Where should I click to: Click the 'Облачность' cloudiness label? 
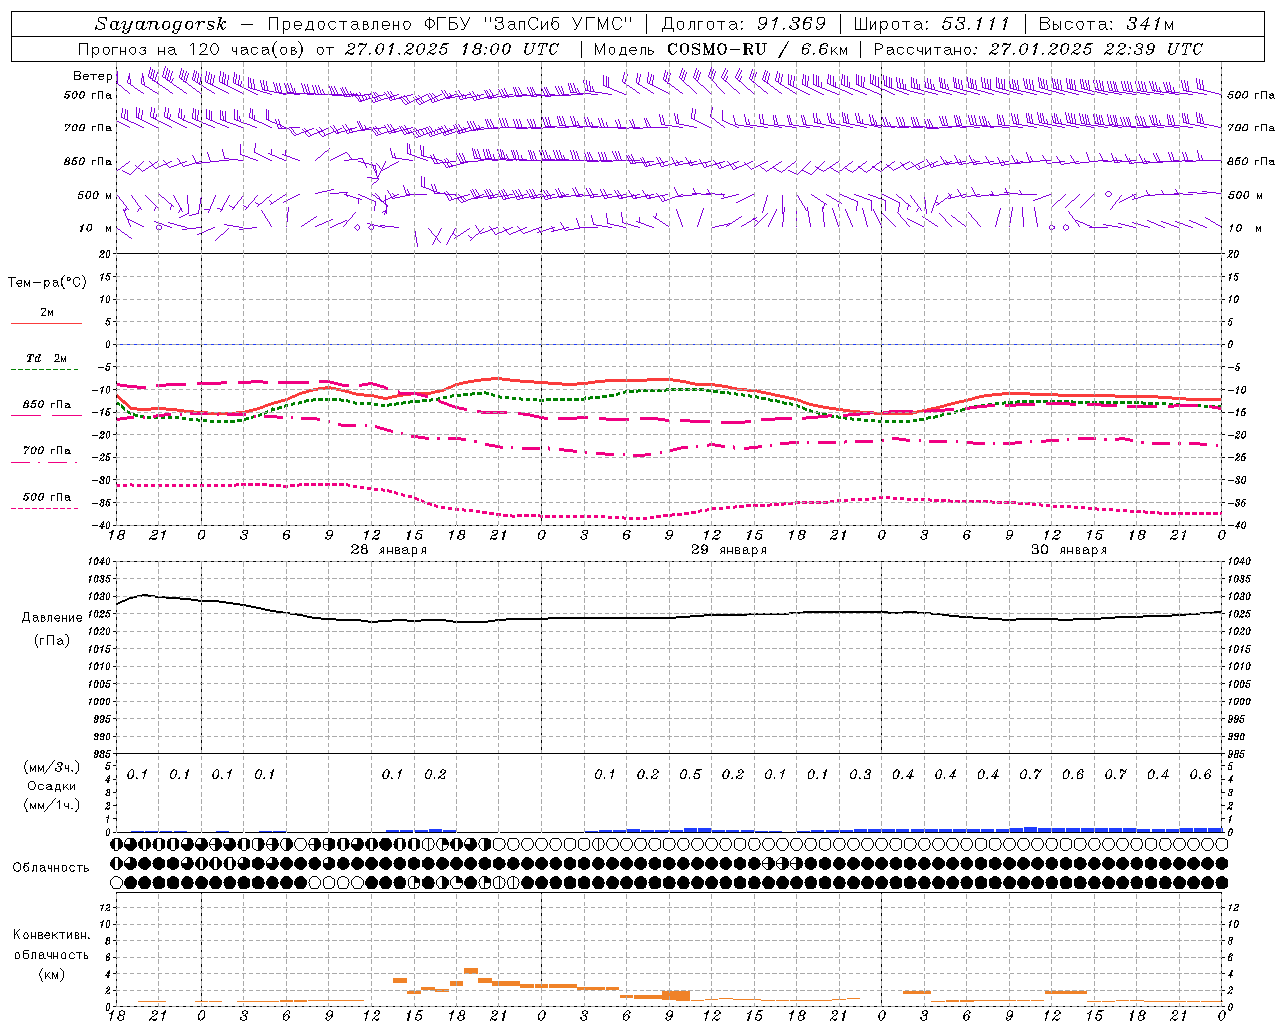(51, 868)
